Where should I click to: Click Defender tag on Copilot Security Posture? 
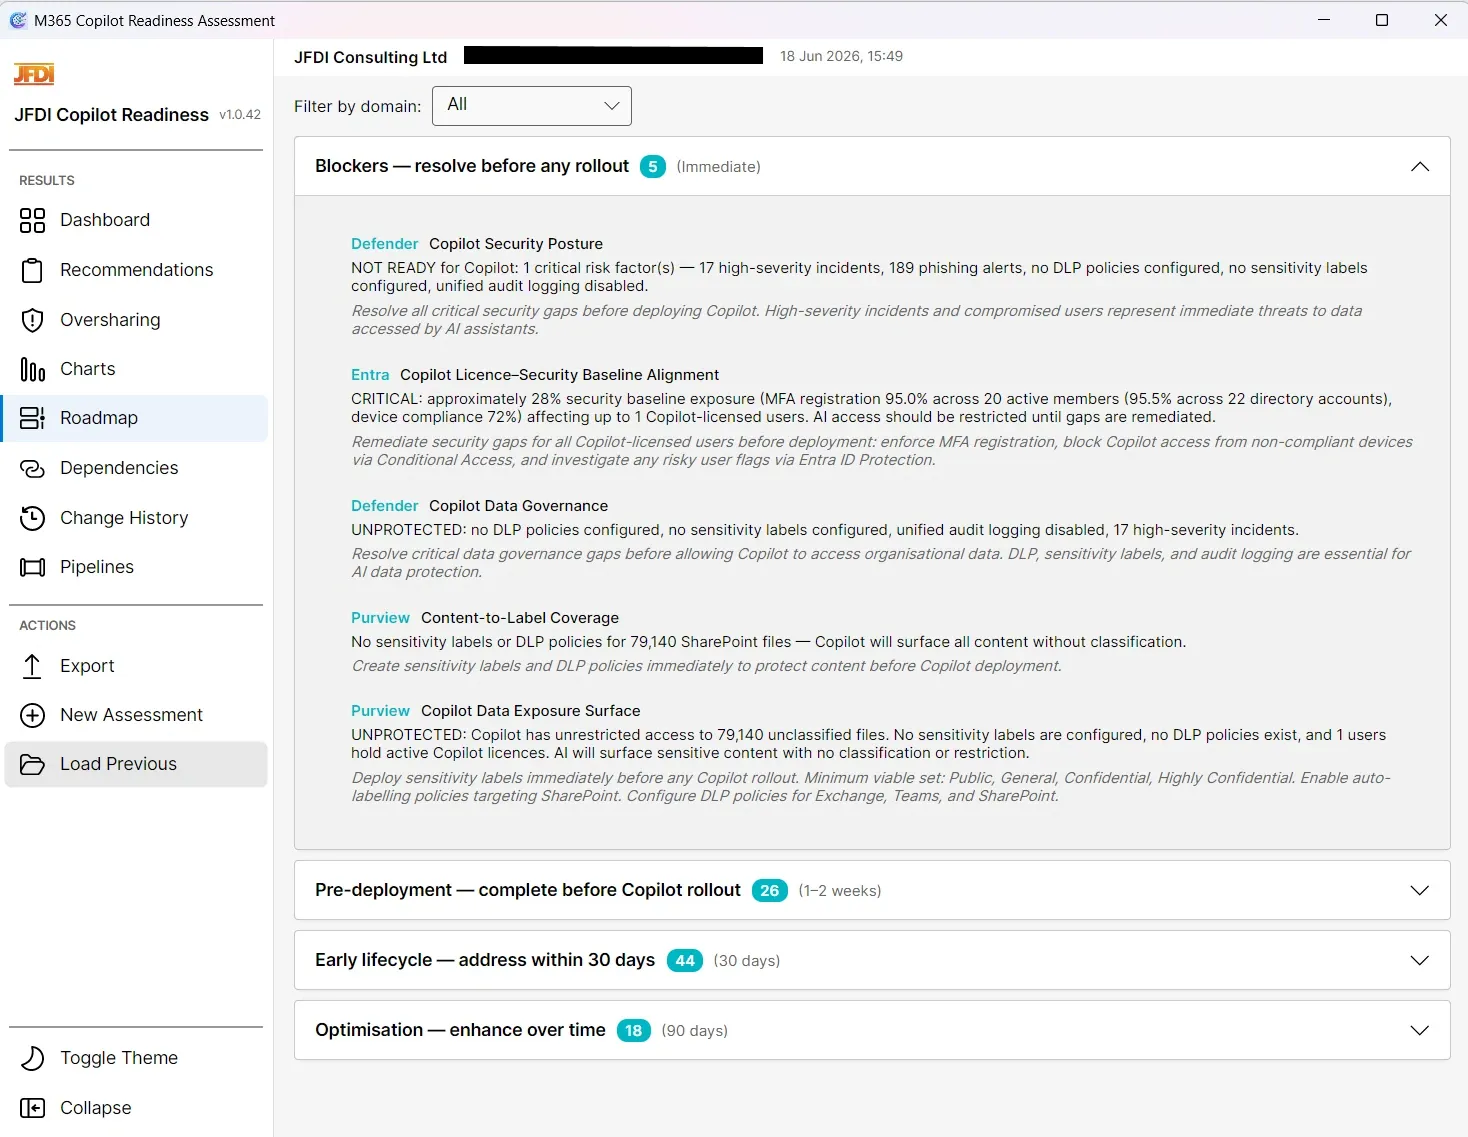click(x=385, y=244)
